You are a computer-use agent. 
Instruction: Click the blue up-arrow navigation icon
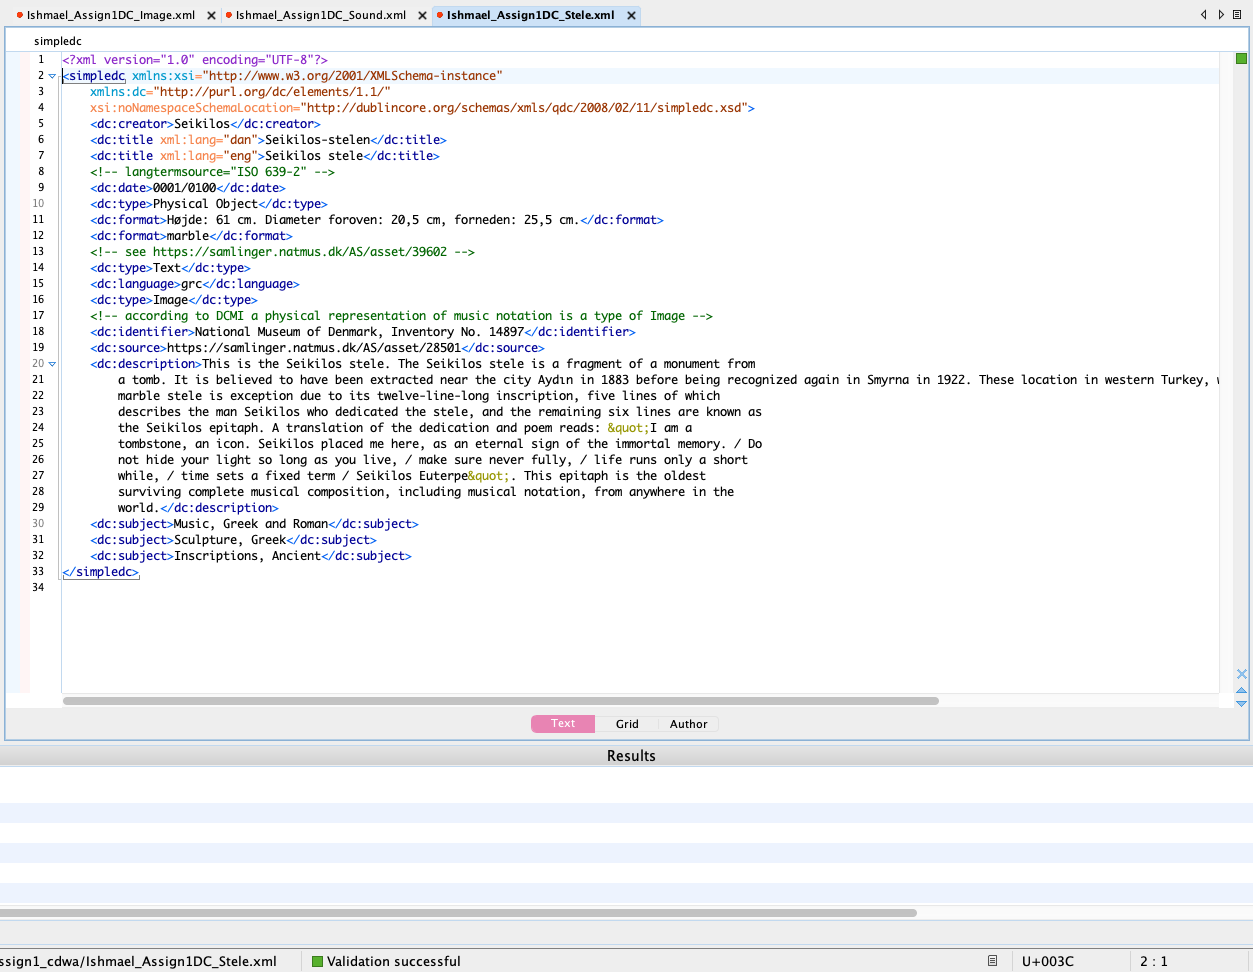click(1241, 690)
